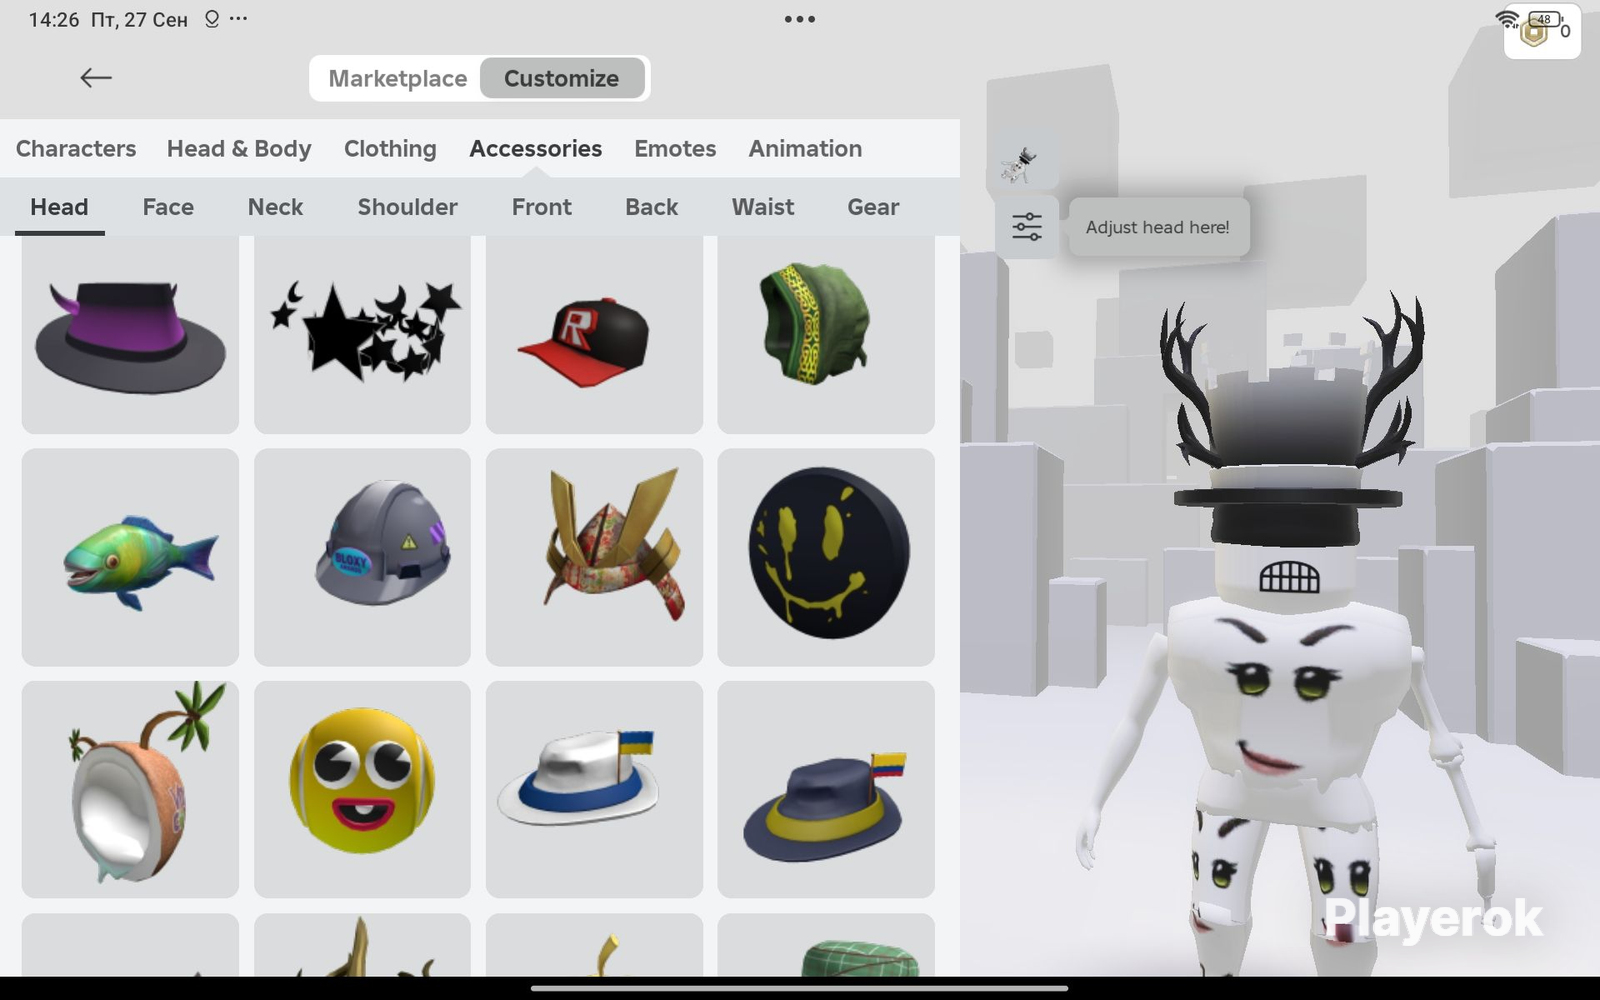Tap the status bar clock showing 14:26
This screenshot has width=1600, height=1000.
(54, 20)
